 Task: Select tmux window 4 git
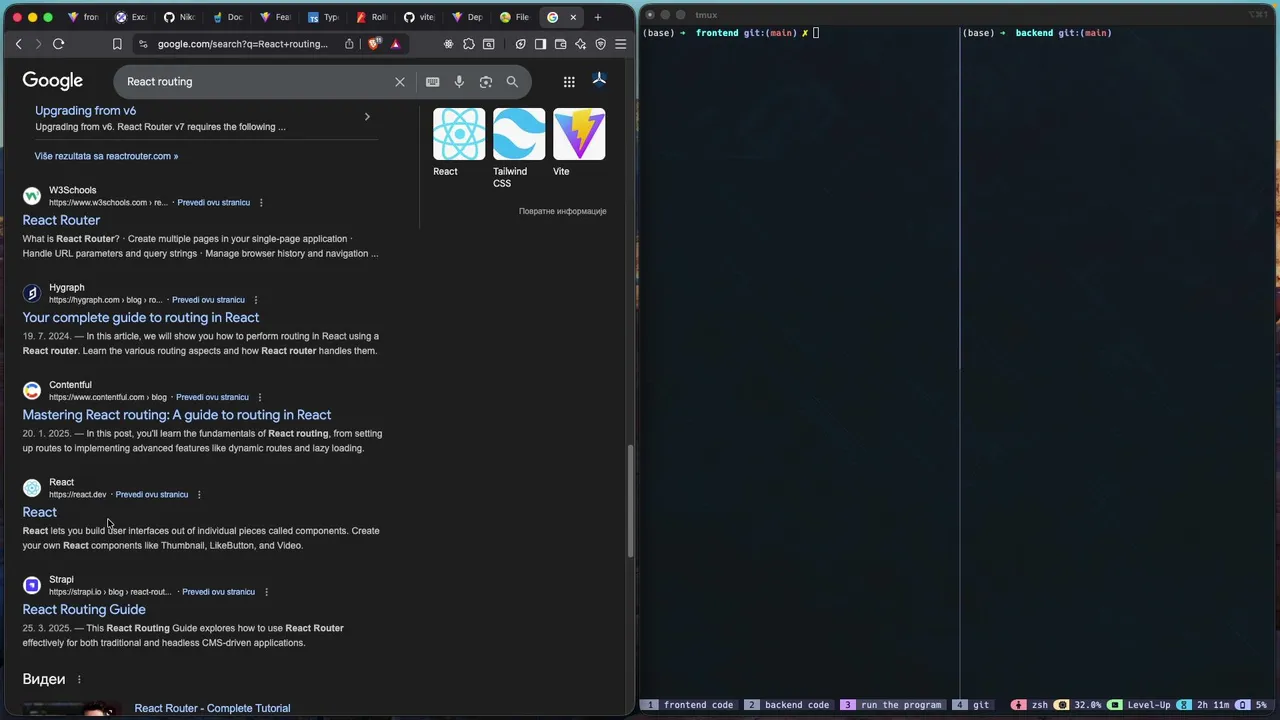tap(971, 705)
